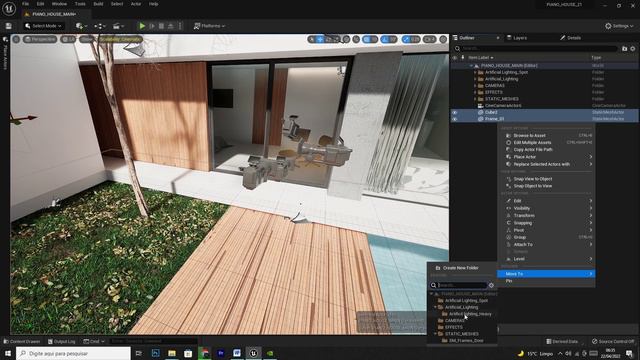Select the Translate gizmo tool
The image size is (640, 360).
click(320, 39)
